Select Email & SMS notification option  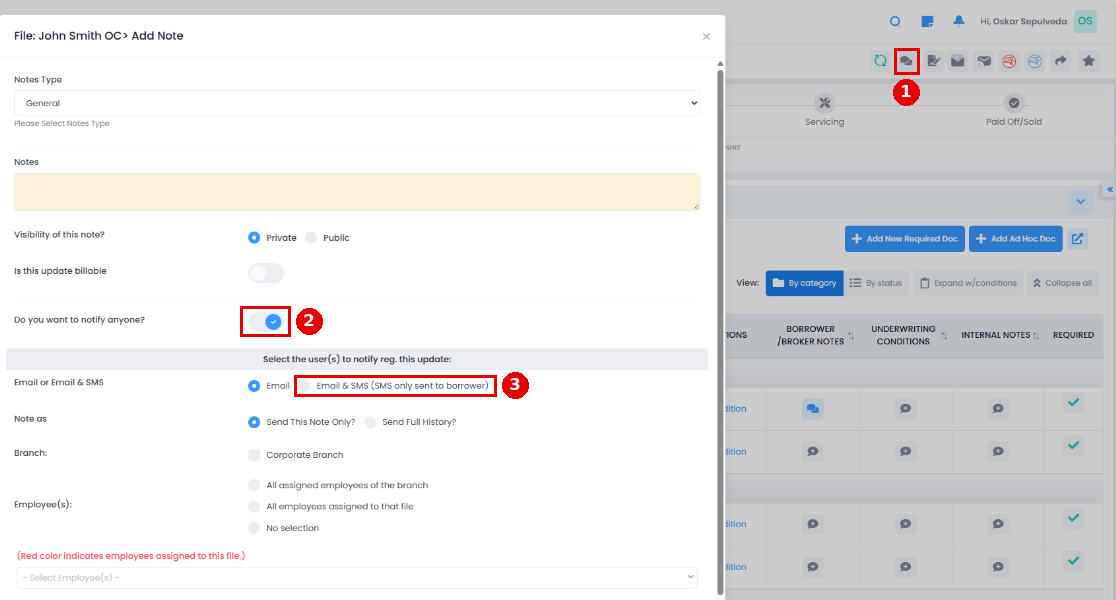click(305, 386)
